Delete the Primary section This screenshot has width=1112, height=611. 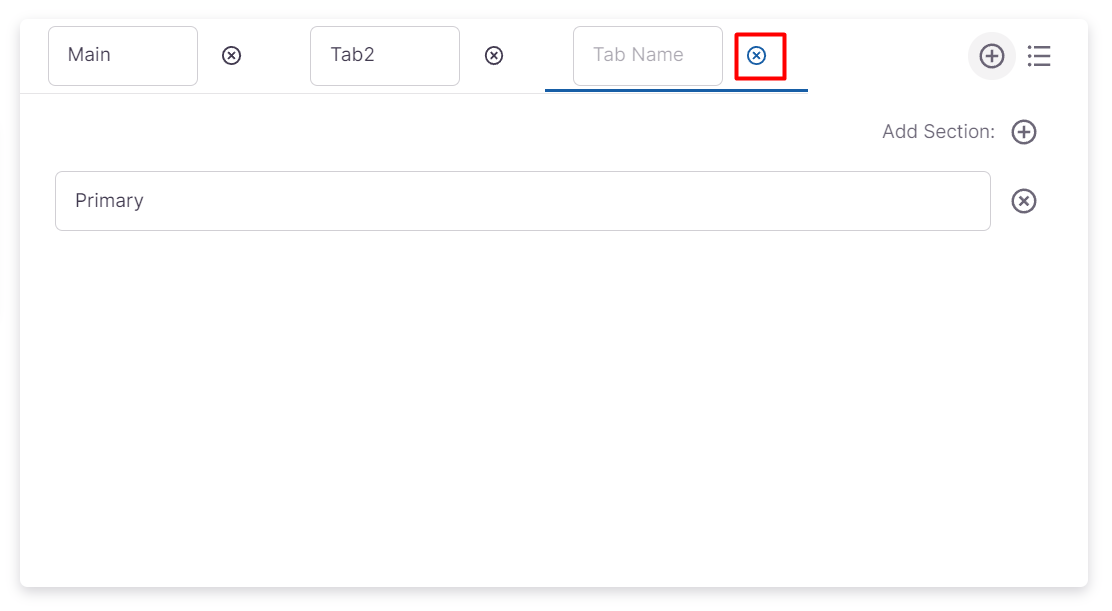[1024, 201]
